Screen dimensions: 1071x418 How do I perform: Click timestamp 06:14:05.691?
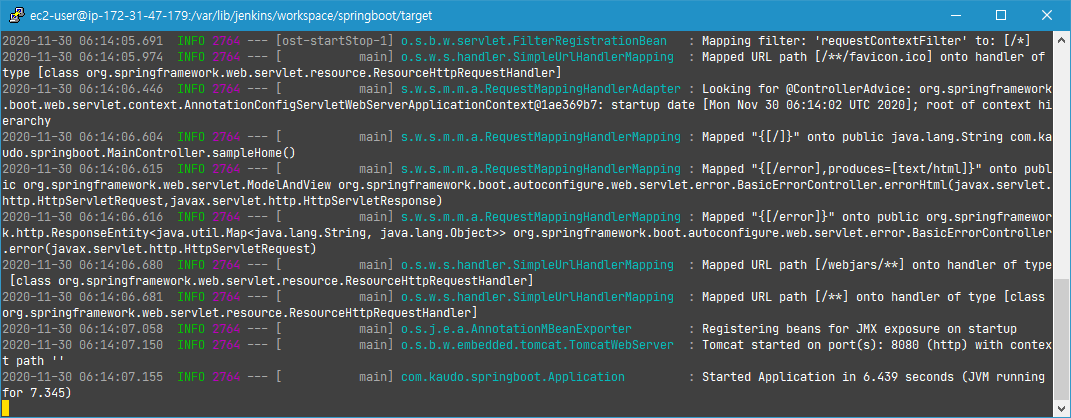pos(123,40)
